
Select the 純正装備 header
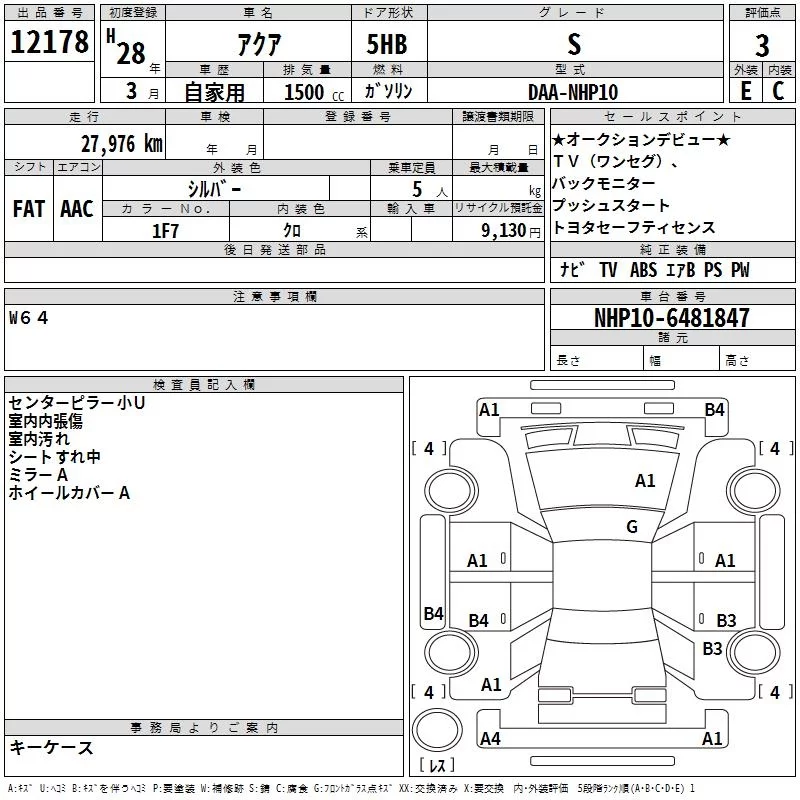pyautogui.click(x=672, y=249)
